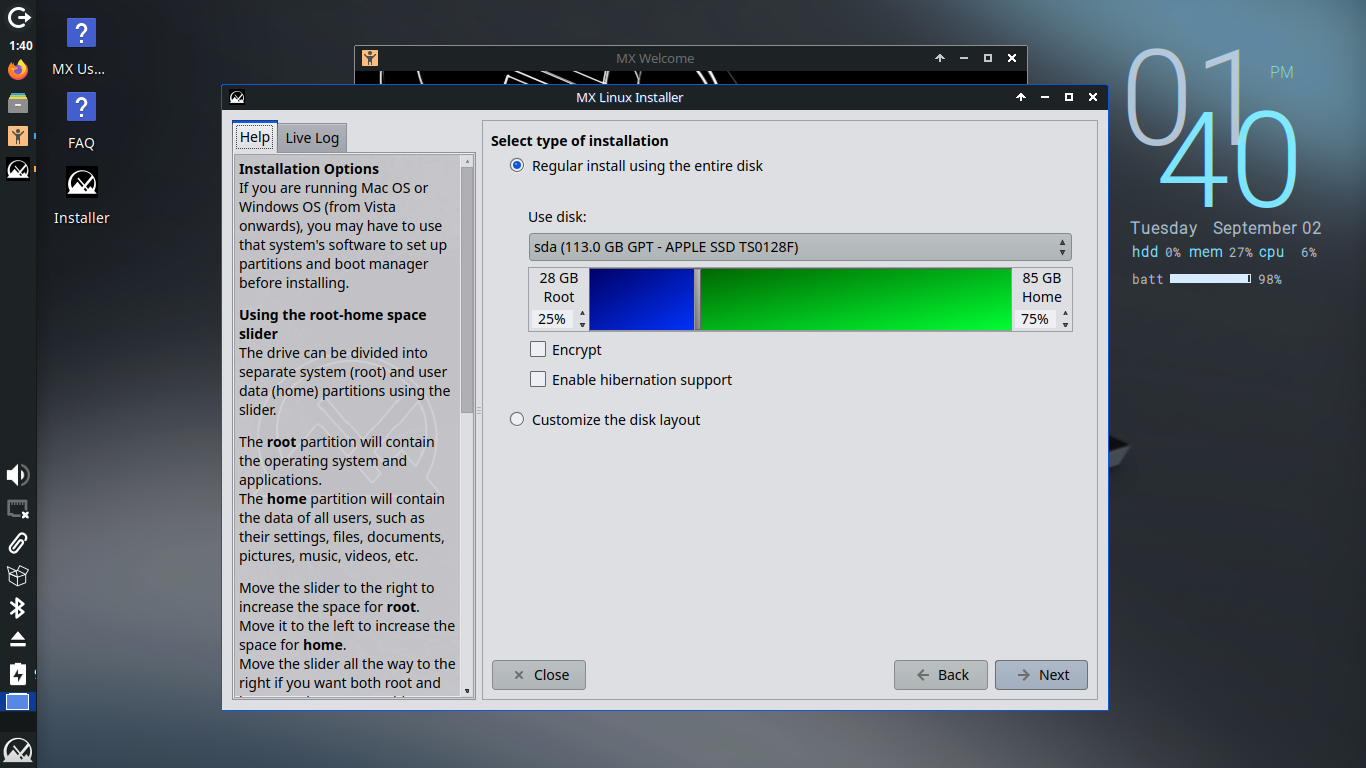Screen dimensions: 1366x768
Task: Open the Use disk dropdown
Action: (798, 246)
